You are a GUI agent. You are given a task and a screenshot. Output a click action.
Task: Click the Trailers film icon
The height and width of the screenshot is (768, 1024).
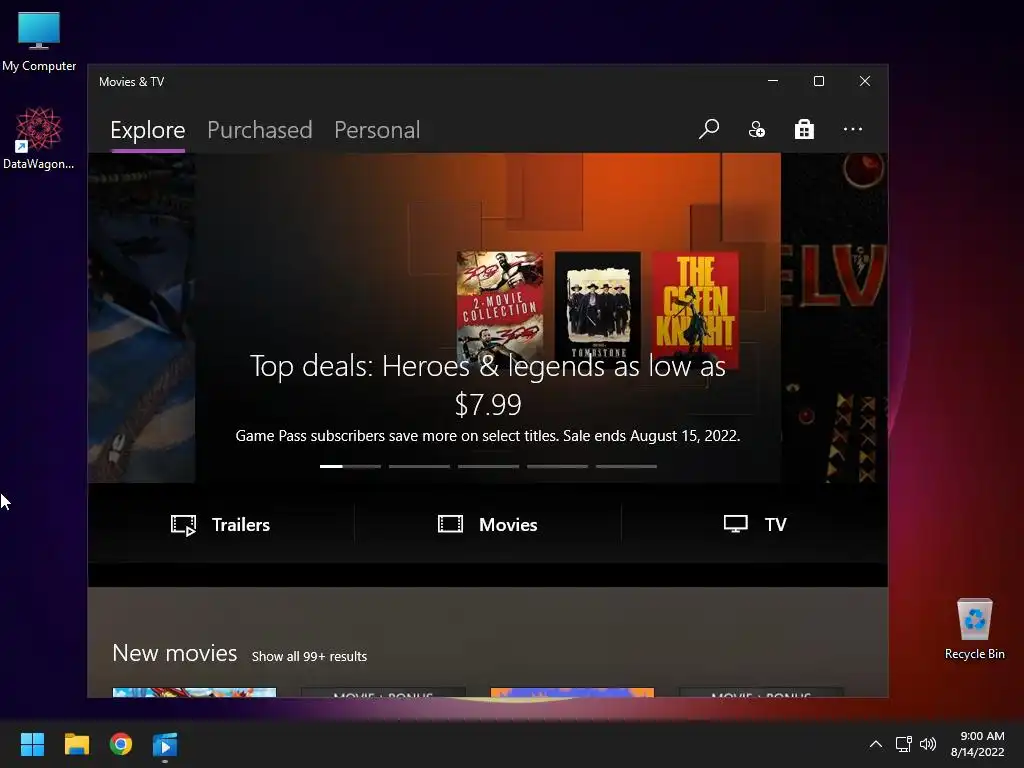coord(184,525)
